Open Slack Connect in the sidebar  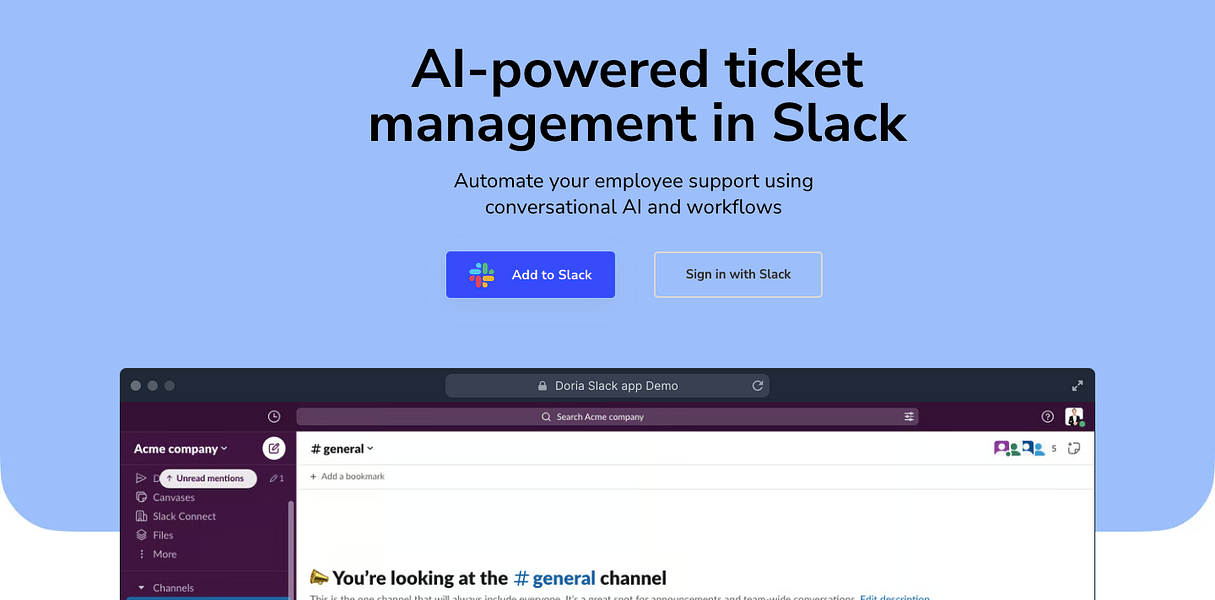click(184, 517)
